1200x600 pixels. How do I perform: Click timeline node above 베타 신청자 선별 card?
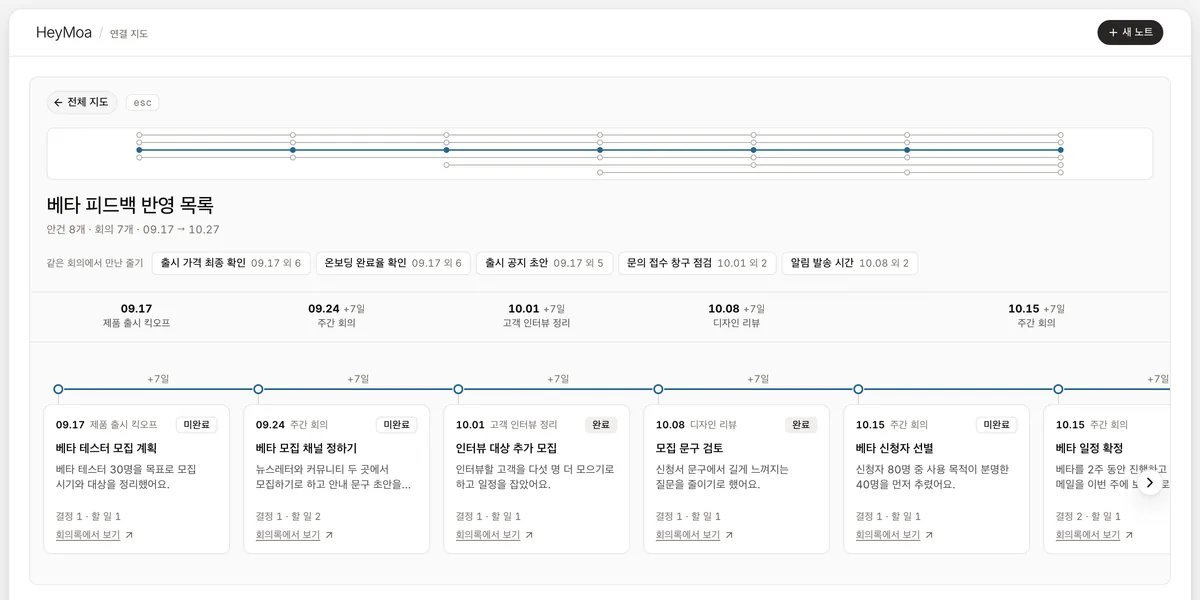coord(858,389)
